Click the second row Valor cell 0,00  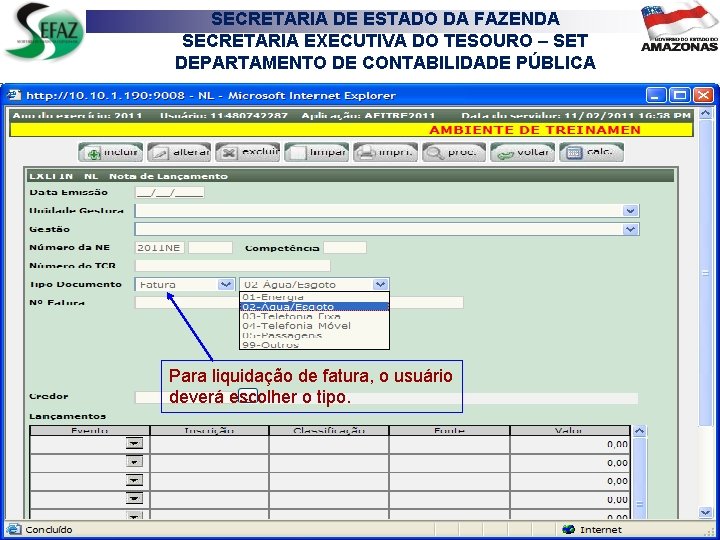coord(569,463)
